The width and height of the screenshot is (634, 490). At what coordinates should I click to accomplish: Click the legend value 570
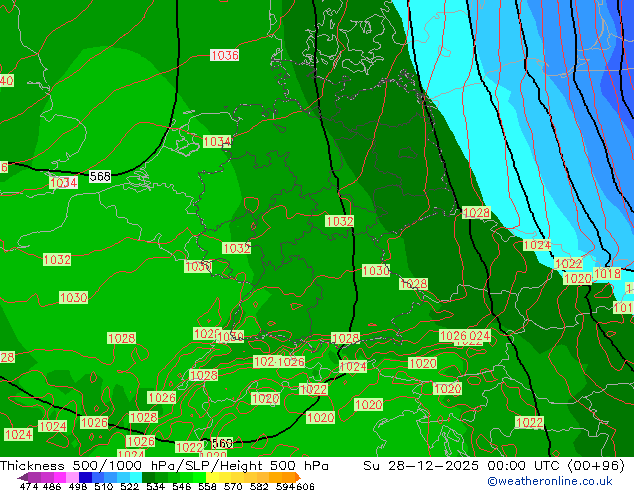coord(233,486)
